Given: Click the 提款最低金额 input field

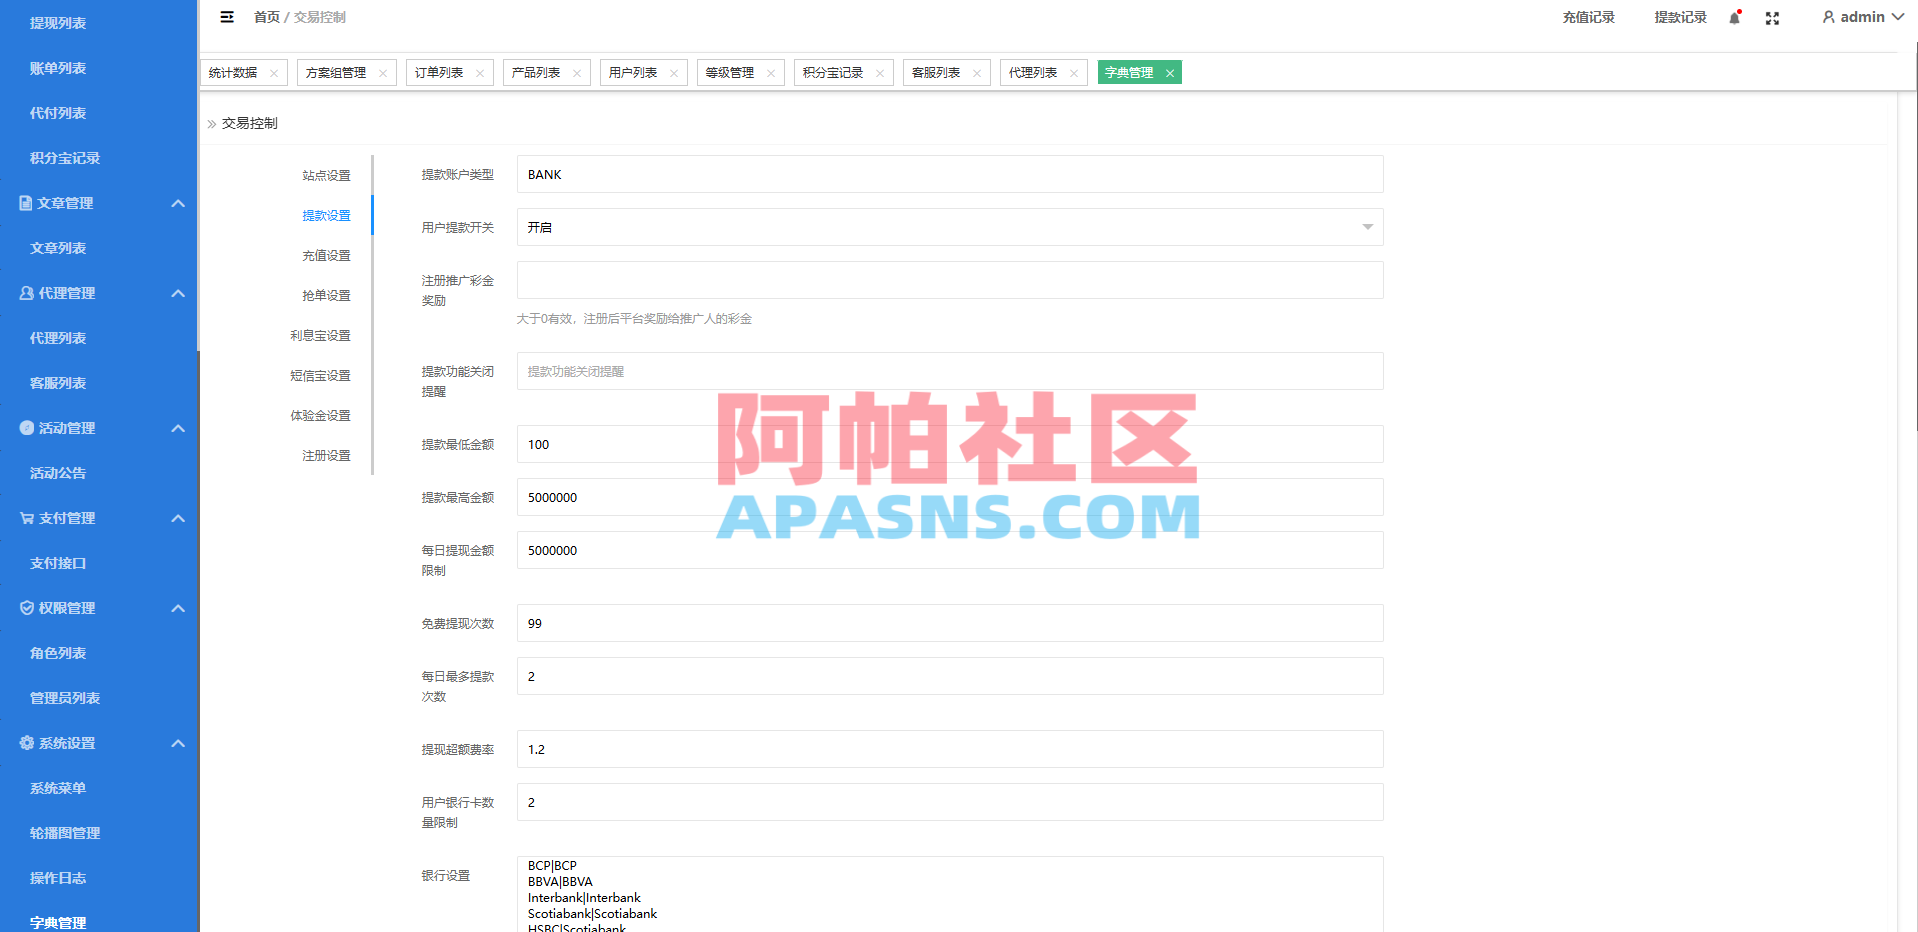Looking at the screenshot, I should coord(948,444).
